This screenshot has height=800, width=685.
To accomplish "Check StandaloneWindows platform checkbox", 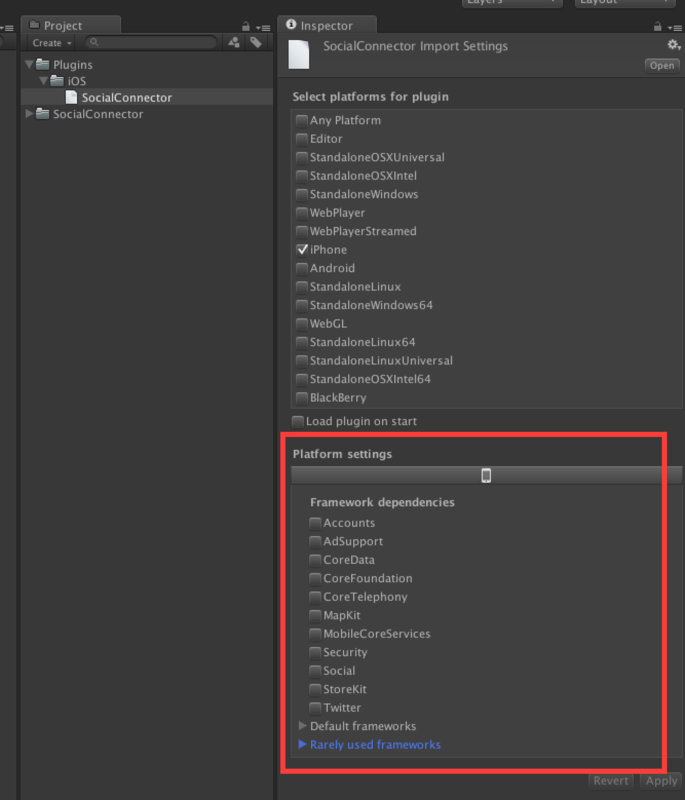I will (301, 194).
